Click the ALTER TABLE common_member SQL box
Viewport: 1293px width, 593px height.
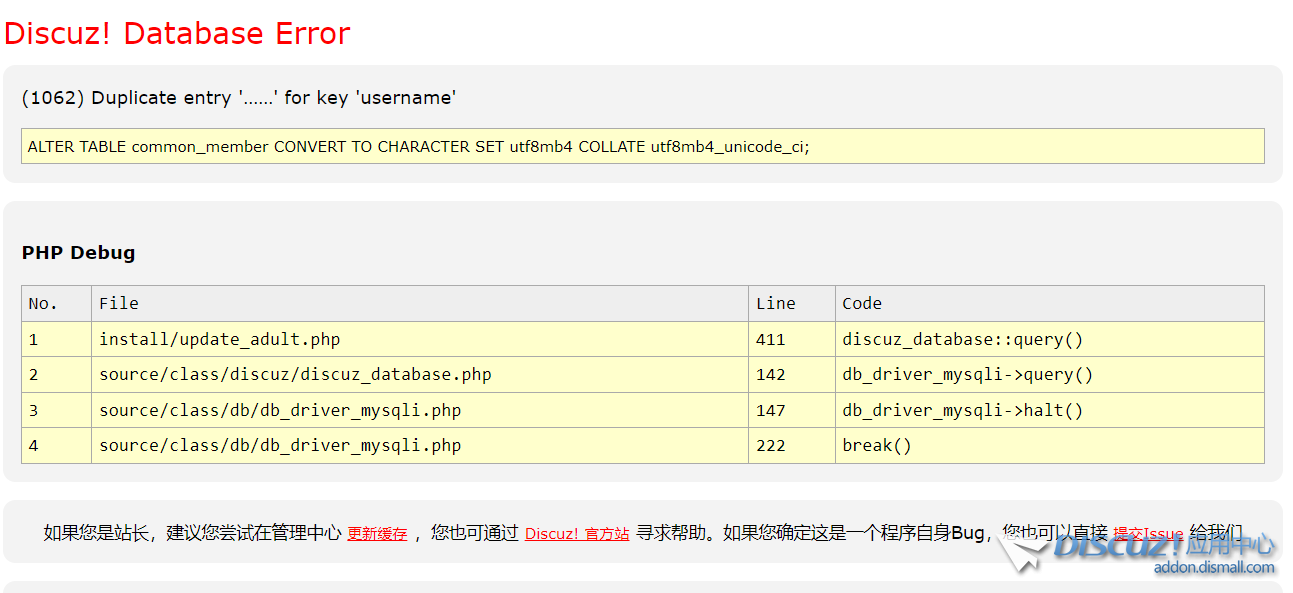(642, 146)
